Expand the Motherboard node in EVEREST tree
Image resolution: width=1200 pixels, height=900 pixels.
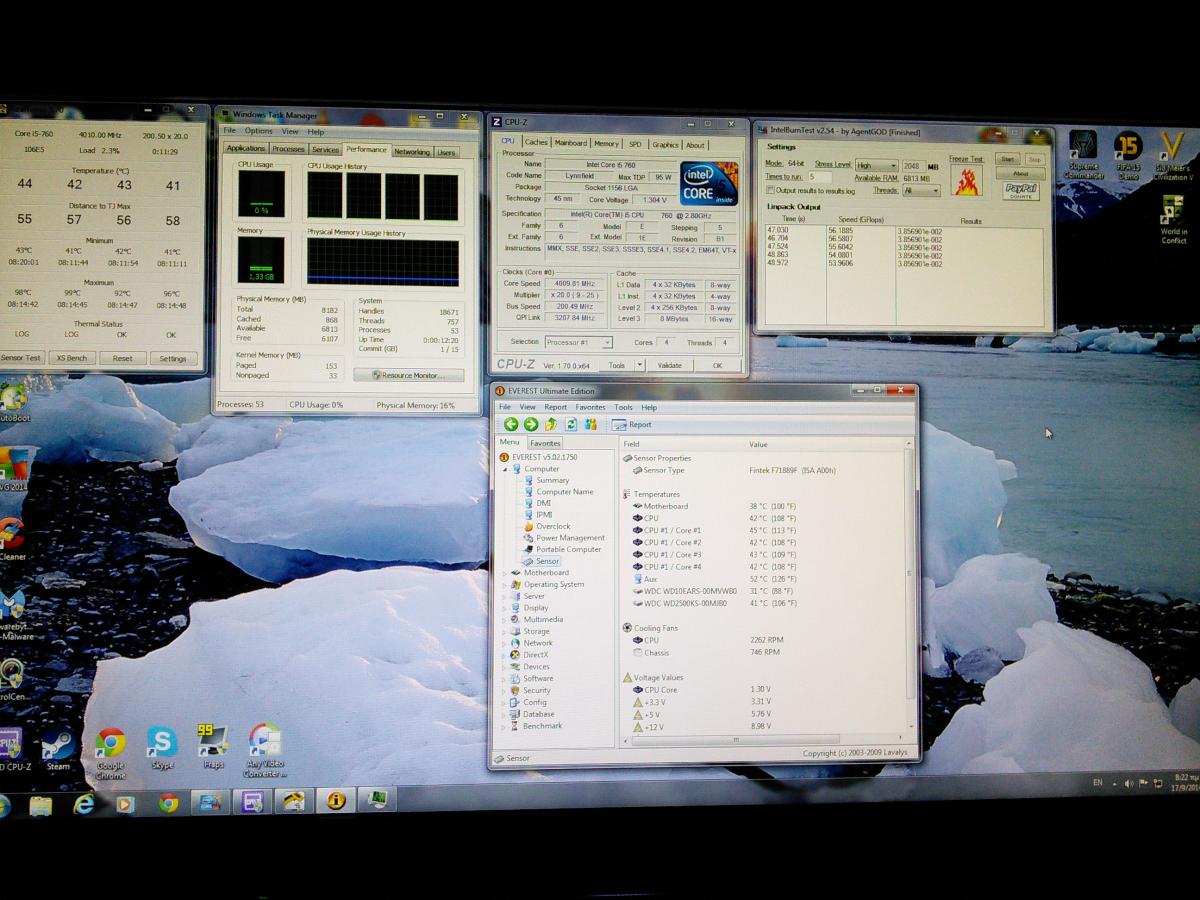pos(505,573)
